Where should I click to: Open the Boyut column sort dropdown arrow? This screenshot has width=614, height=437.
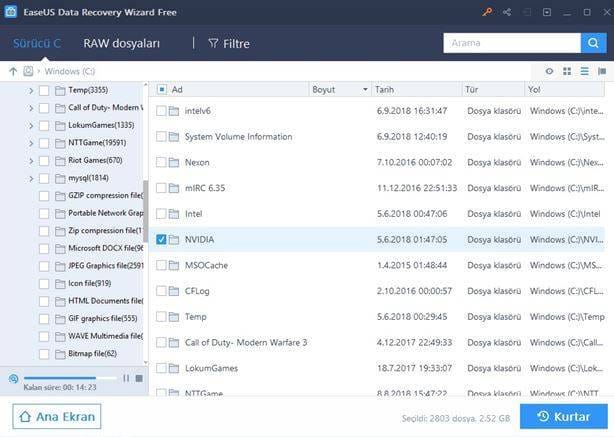[x=365, y=89]
